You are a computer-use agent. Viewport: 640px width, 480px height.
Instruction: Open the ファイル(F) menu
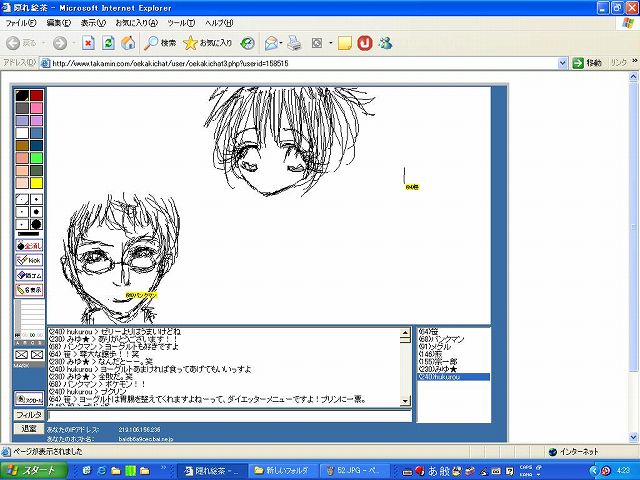click(x=20, y=23)
